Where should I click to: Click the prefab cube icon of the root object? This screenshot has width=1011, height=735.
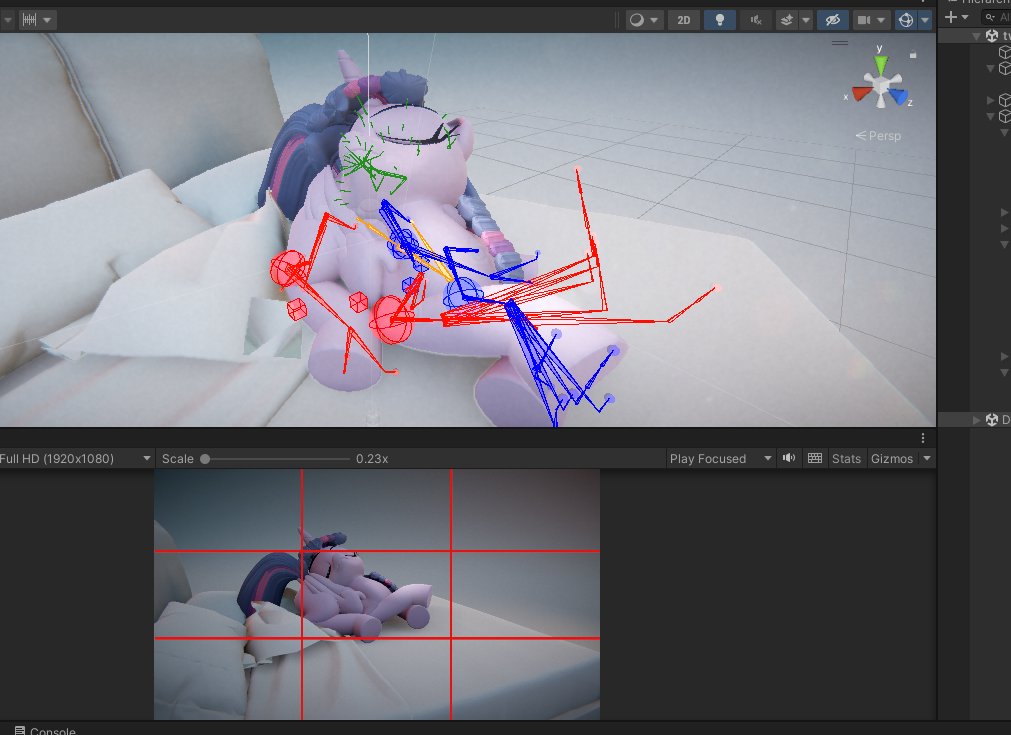[x=991, y=36]
